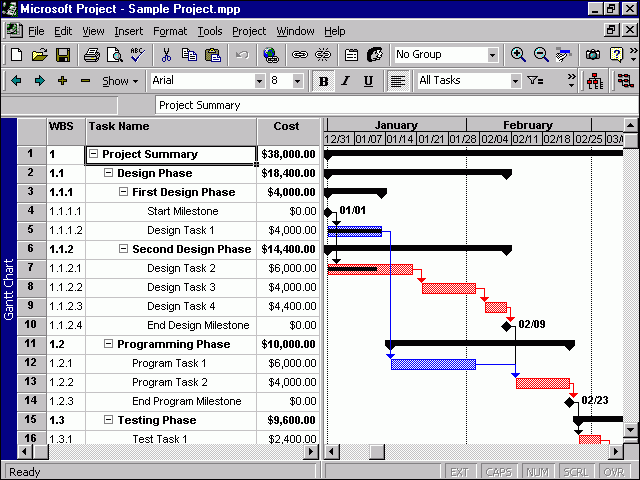Screen dimensions: 640x480
Task: Click the Link Tasks chain icon
Action: (x=299, y=55)
